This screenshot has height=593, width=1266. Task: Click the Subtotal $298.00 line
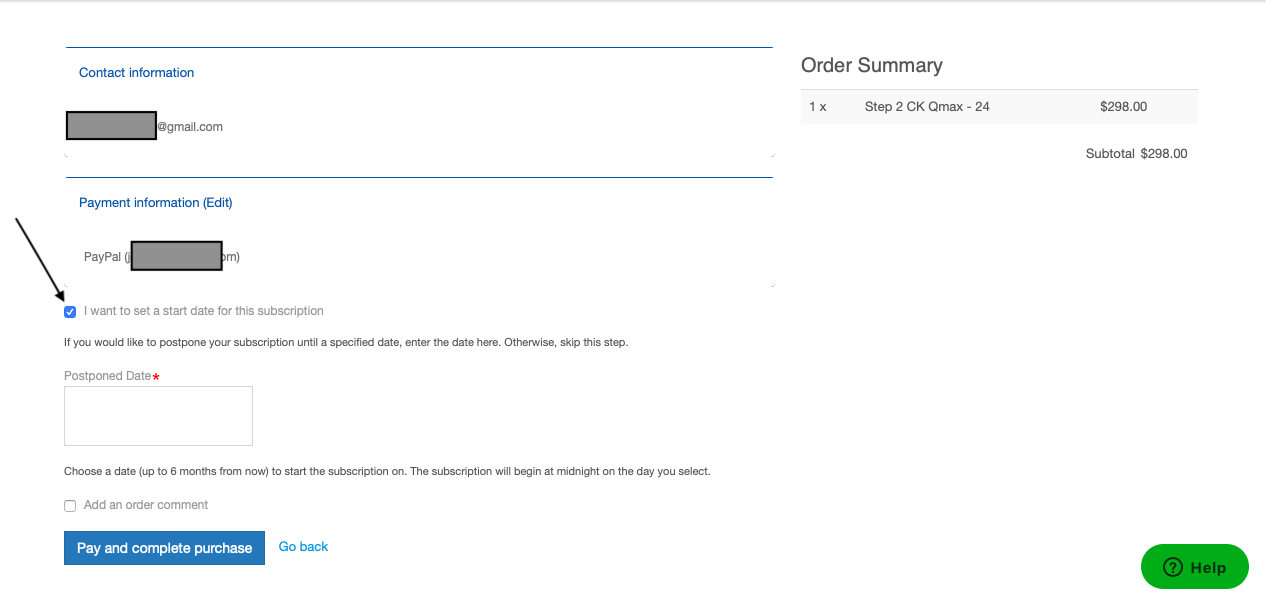tap(1137, 154)
